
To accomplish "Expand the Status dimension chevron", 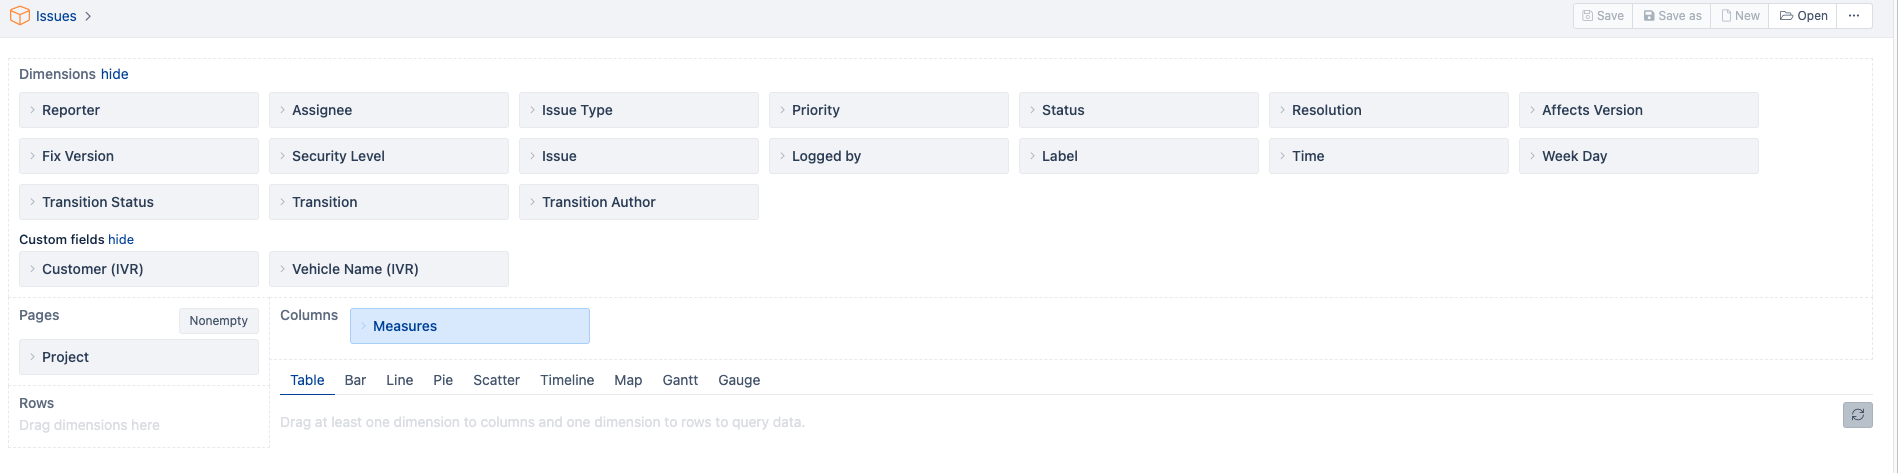I will point(1032,110).
